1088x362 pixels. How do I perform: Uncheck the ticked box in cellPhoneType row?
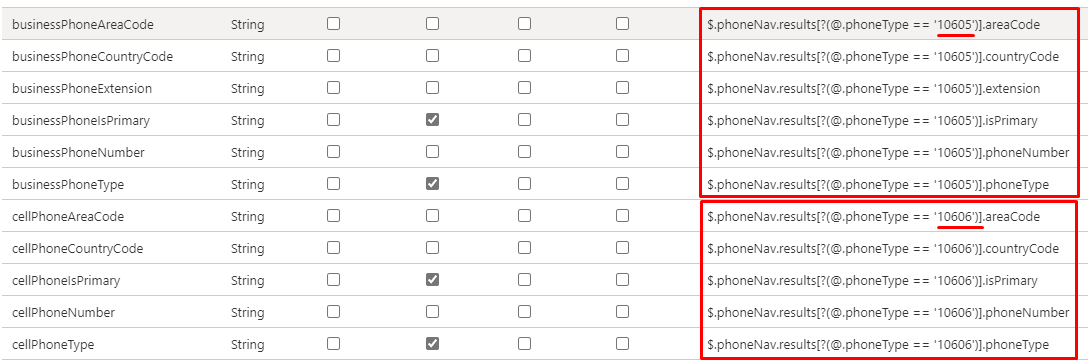click(x=432, y=344)
